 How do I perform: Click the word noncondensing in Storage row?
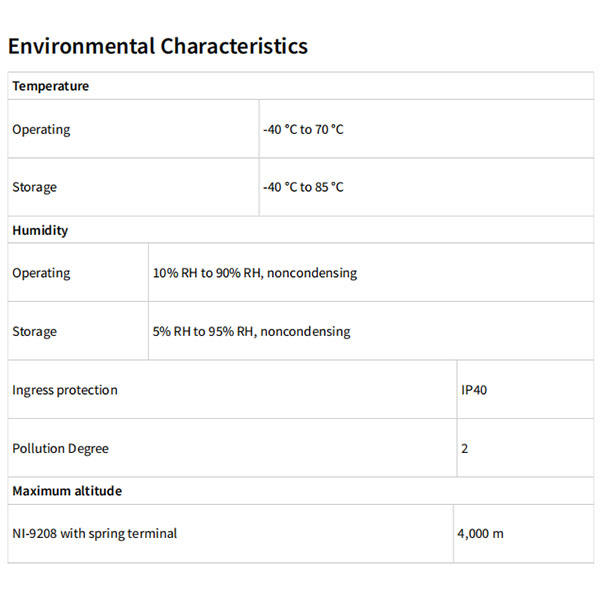(x=305, y=331)
